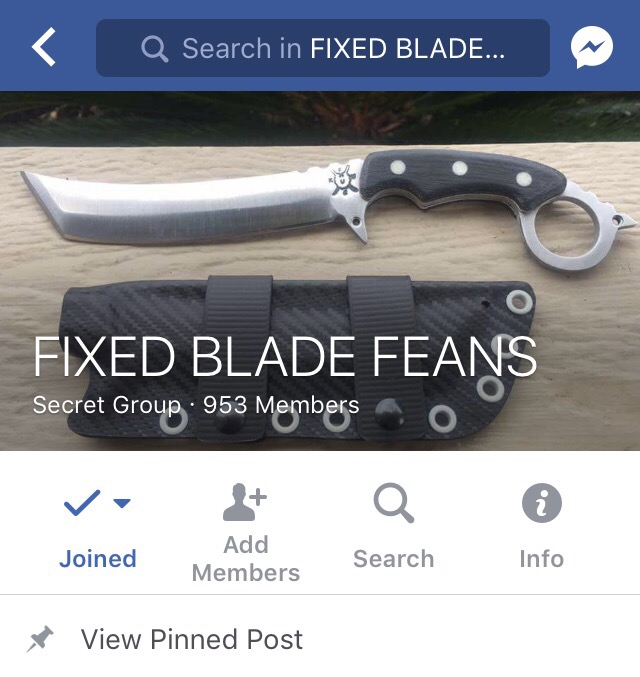
Task: Click the Joined label
Action: (98, 559)
